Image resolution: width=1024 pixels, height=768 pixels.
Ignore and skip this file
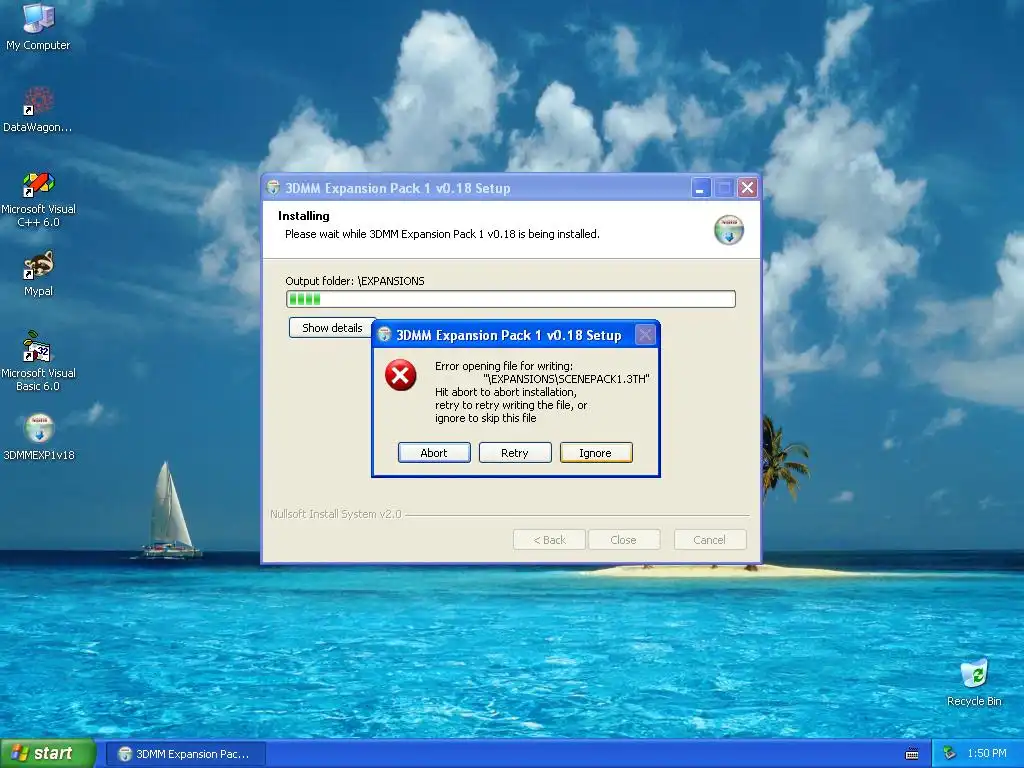coord(596,453)
